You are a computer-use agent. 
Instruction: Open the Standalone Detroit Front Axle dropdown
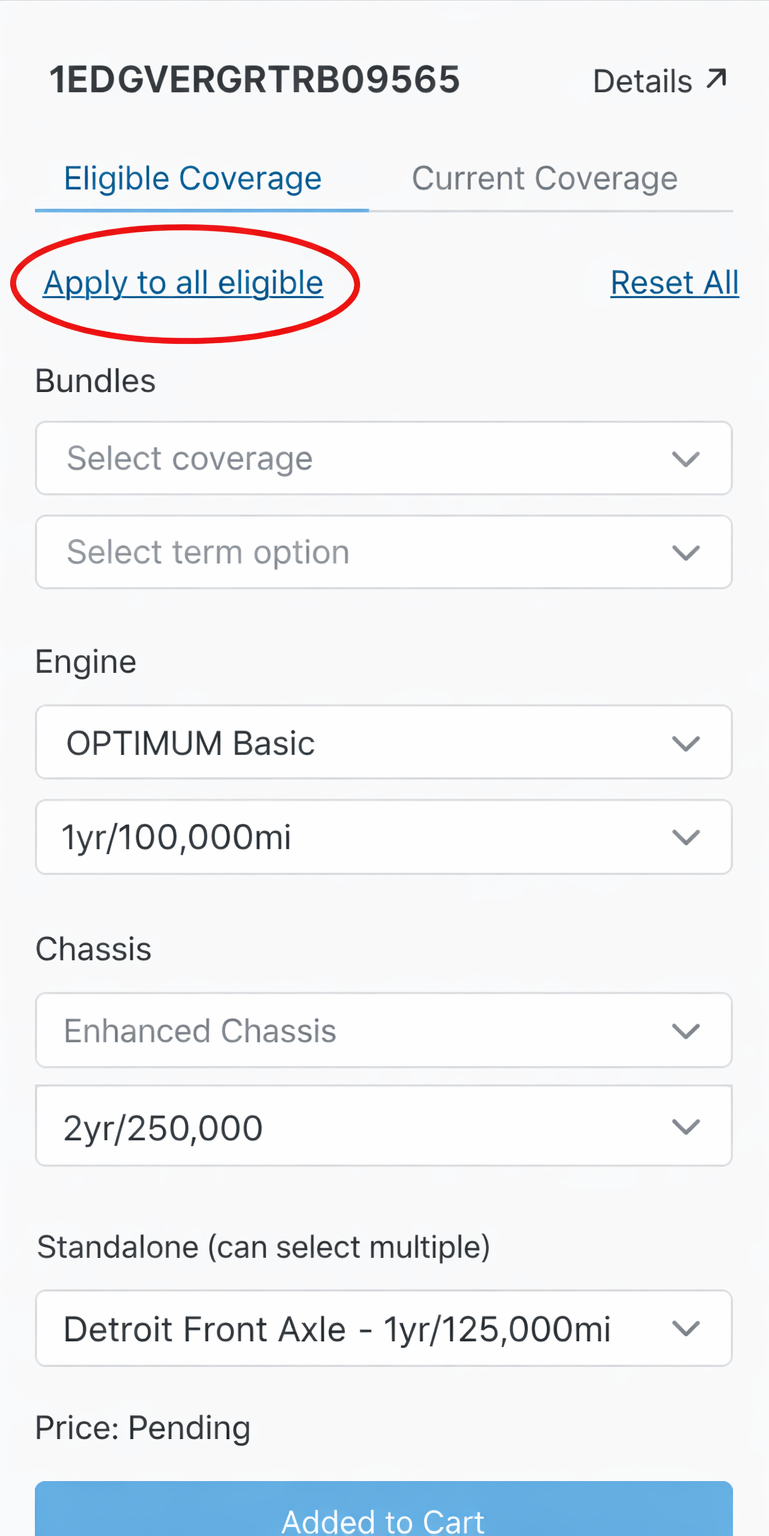point(384,1328)
